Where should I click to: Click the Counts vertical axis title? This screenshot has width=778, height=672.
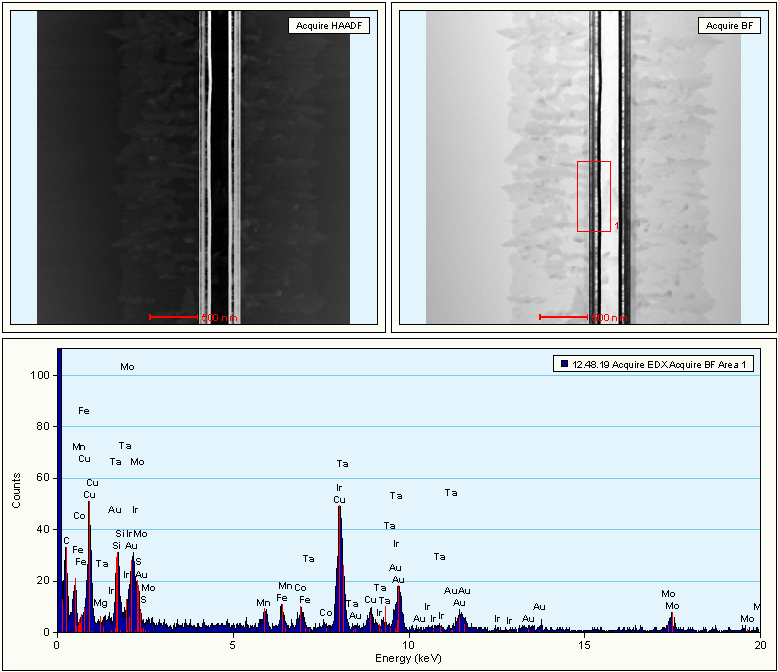click(x=17, y=491)
